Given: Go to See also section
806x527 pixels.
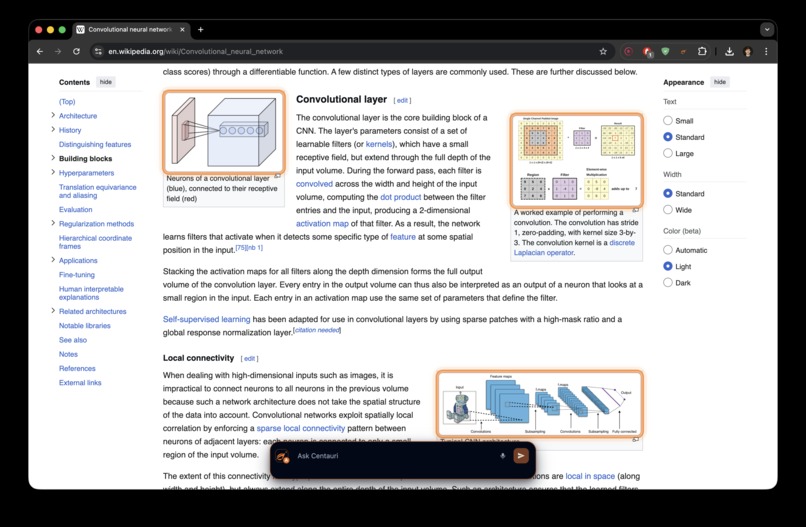Looking at the screenshot, I should (73, 340).
